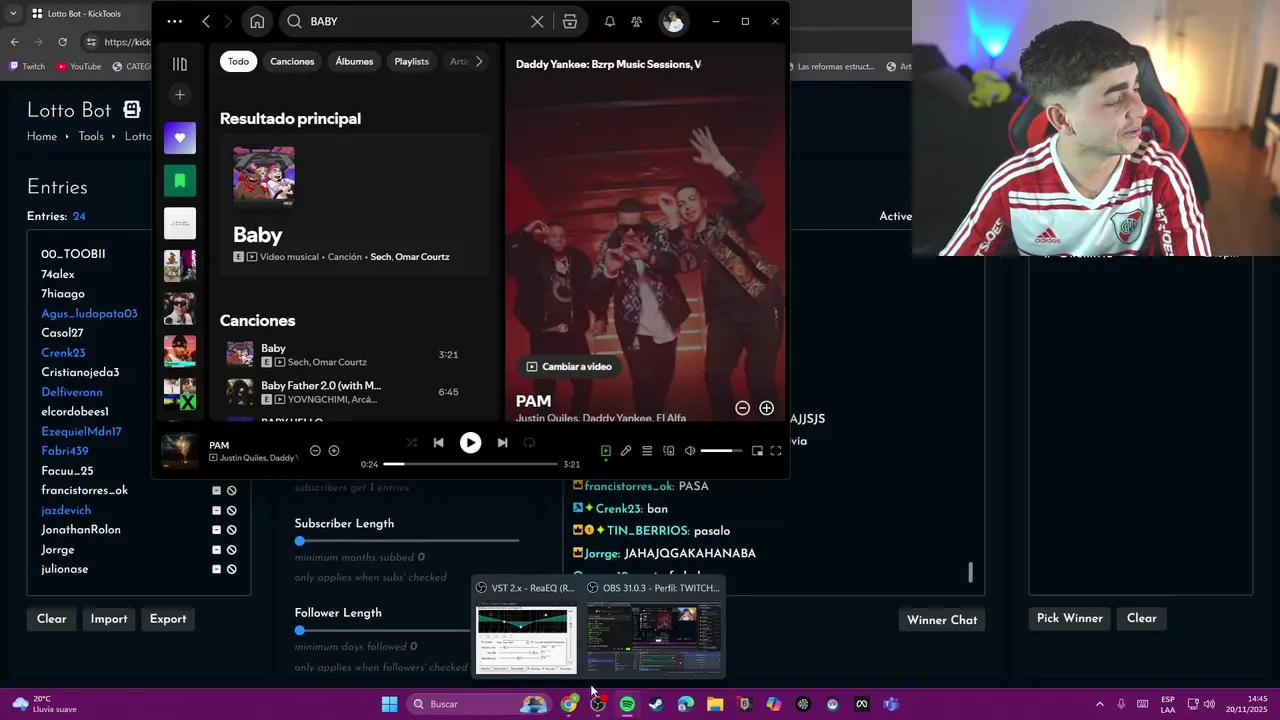The image size is (1280, 720).
Task: Open Liked Songs purple heart
Action: click(x=180, y=138)
